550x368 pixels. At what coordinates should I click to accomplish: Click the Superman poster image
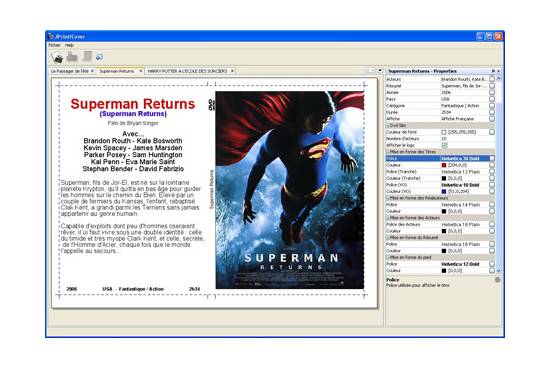coord(290,190)
